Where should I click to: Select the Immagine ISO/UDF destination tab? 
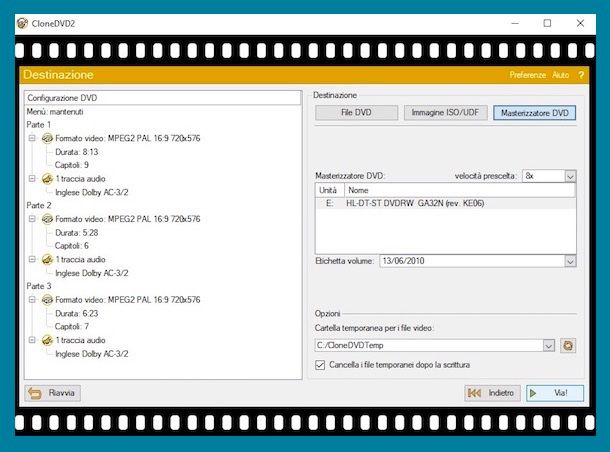pyautogui.click(x=445, y=113)
